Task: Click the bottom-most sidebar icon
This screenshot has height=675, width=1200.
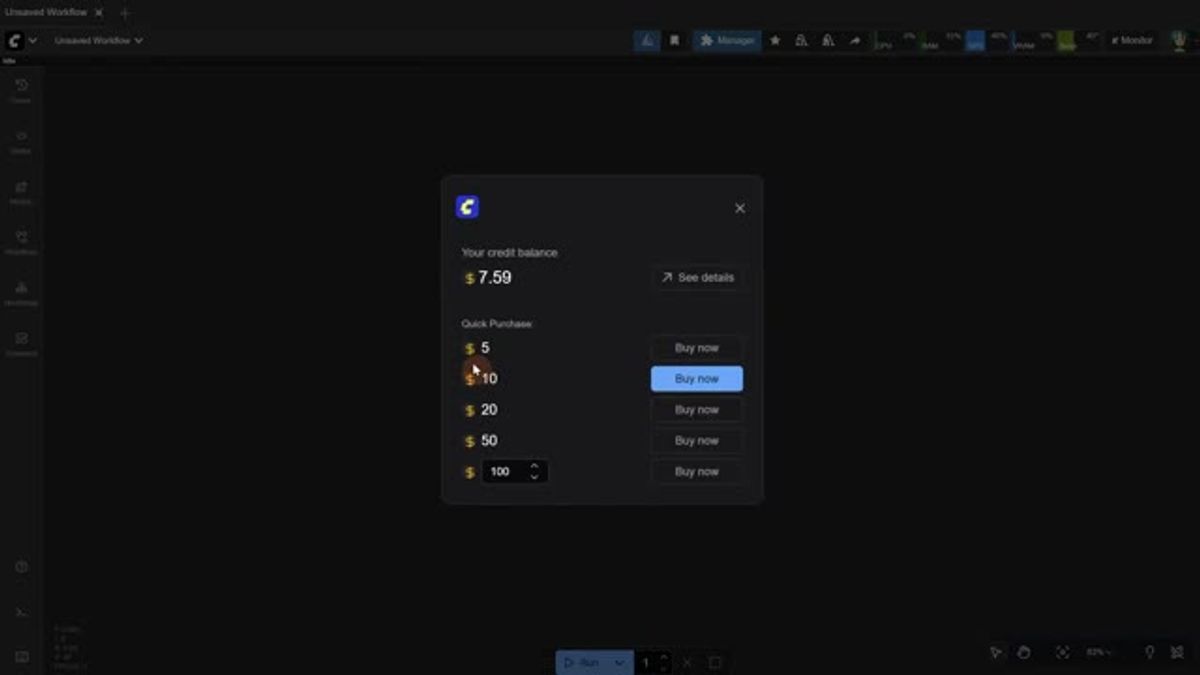Action: [21, 657]
